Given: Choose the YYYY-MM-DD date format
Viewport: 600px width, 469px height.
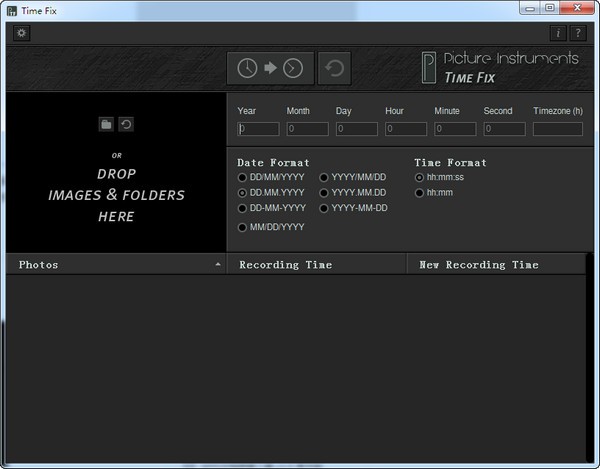Looking at the screenshot, I should [324, 208].
